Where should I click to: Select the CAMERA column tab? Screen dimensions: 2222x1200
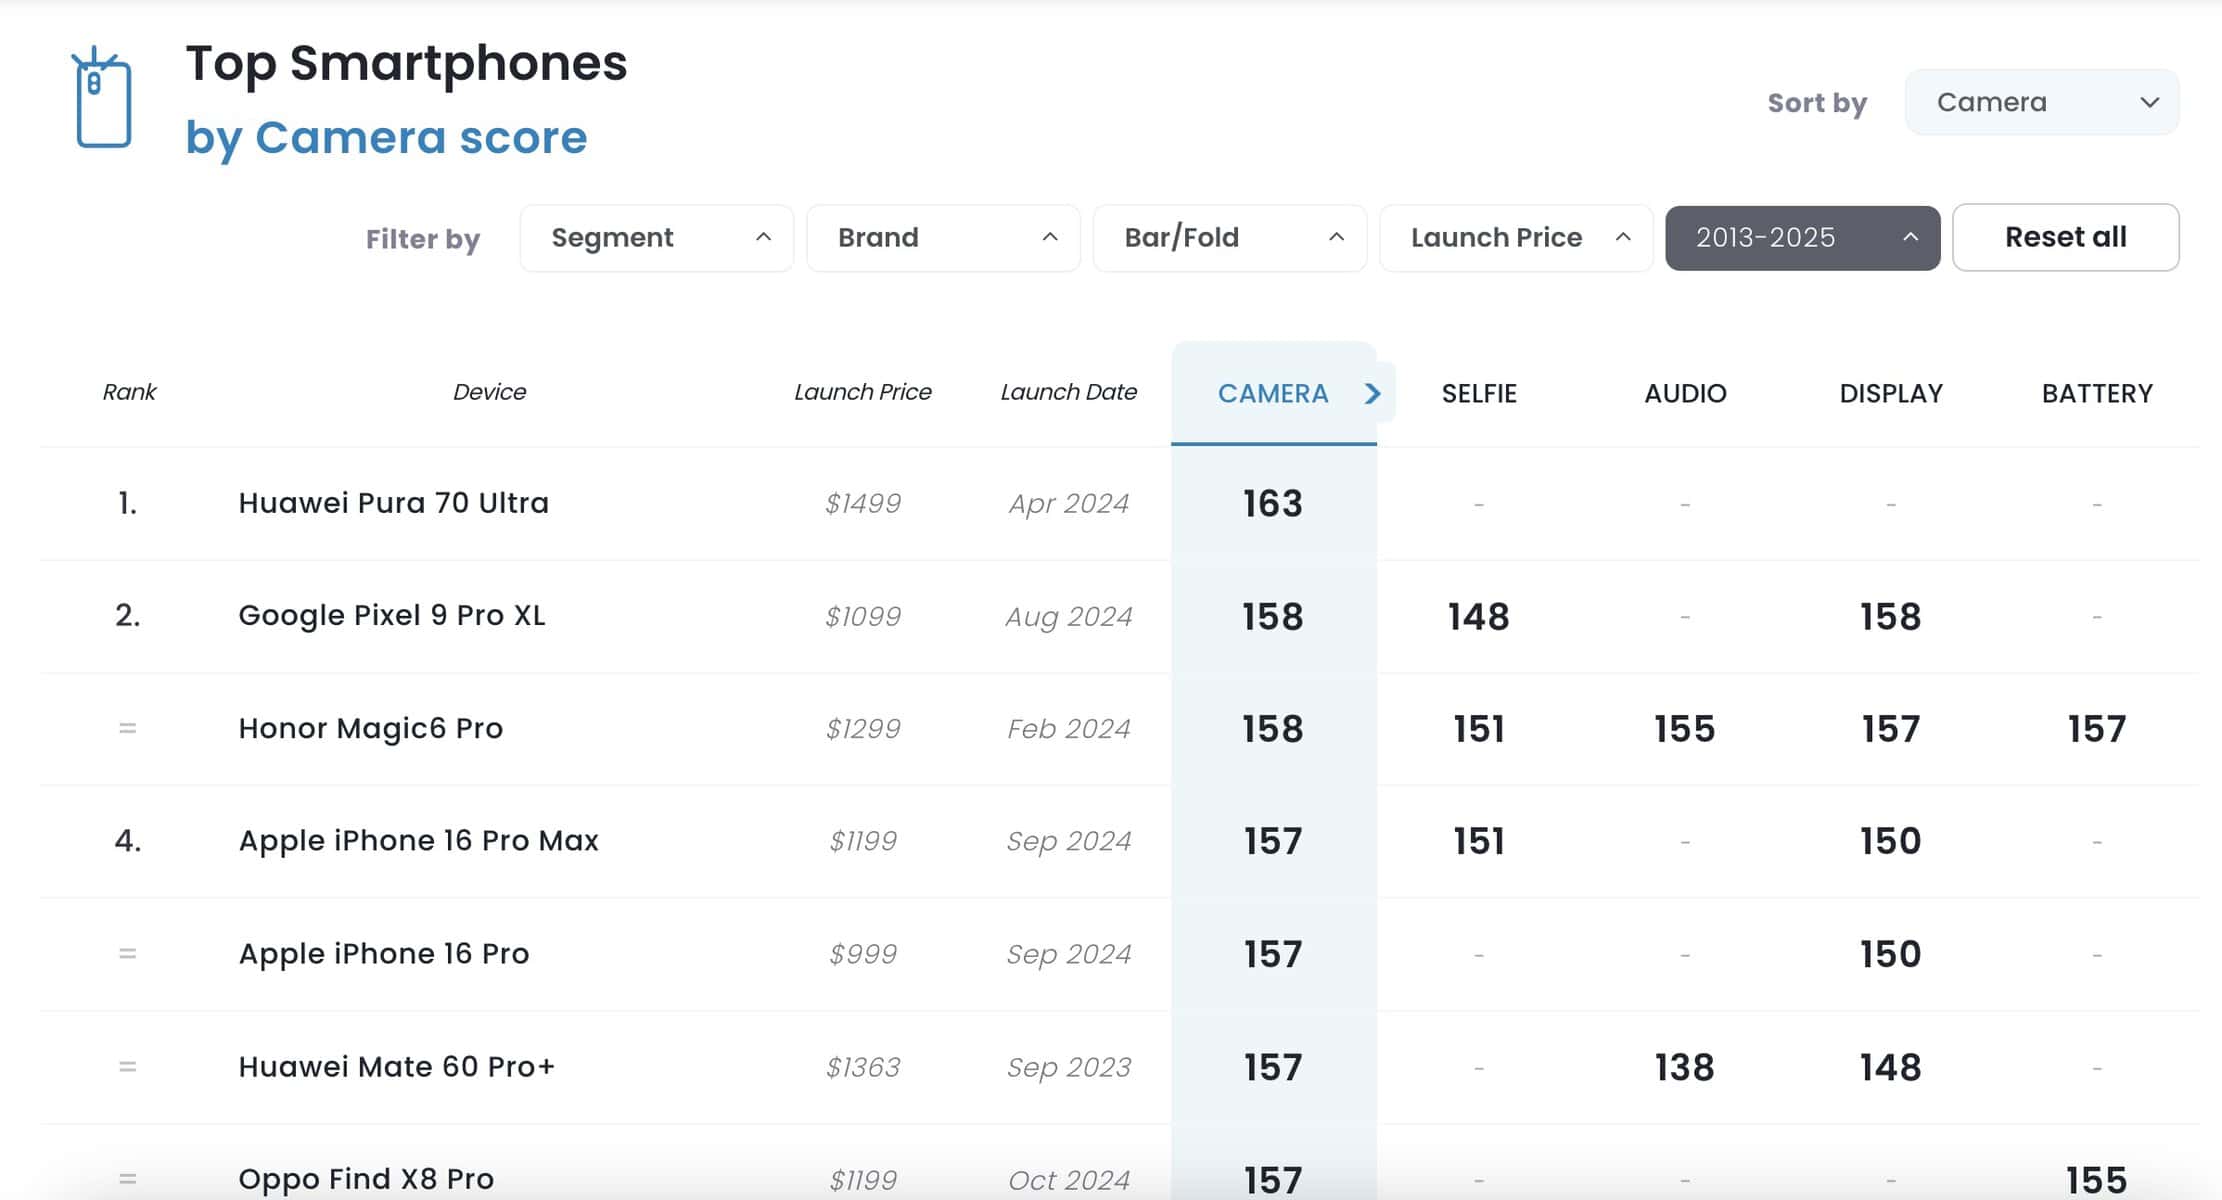pos(1273,393)
